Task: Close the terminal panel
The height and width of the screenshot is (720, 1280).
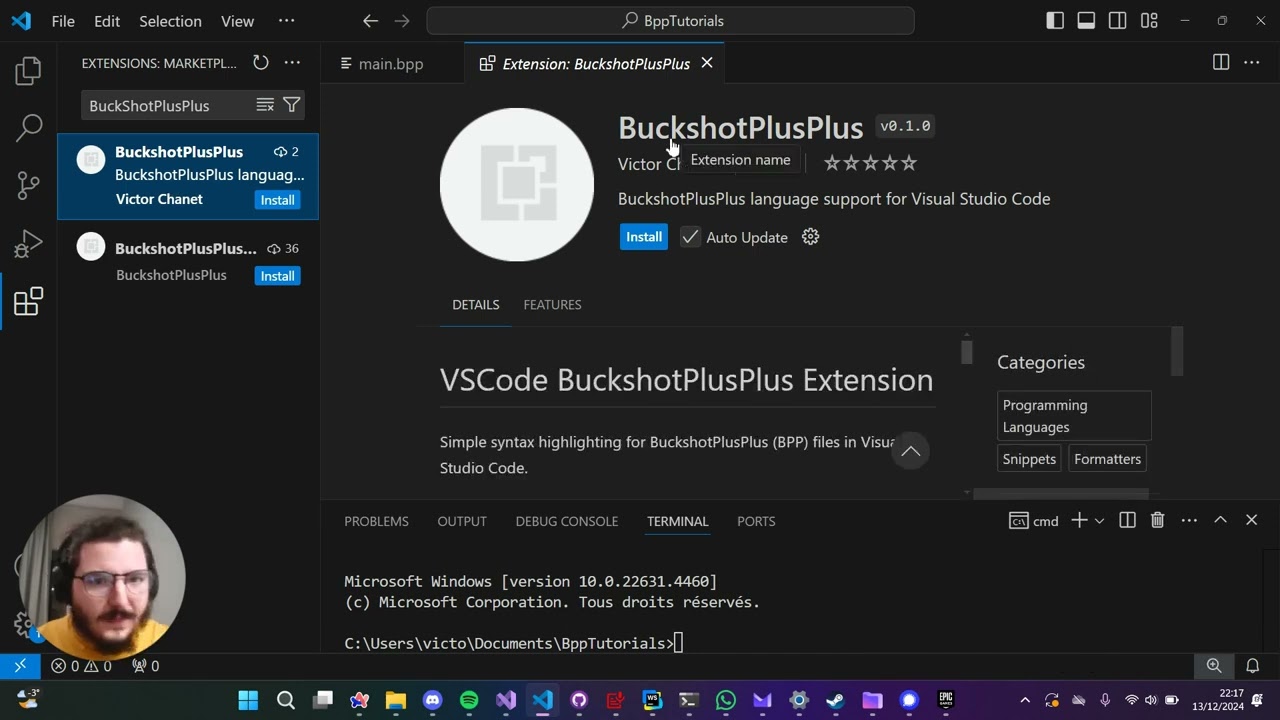Action: [1251, 520]
